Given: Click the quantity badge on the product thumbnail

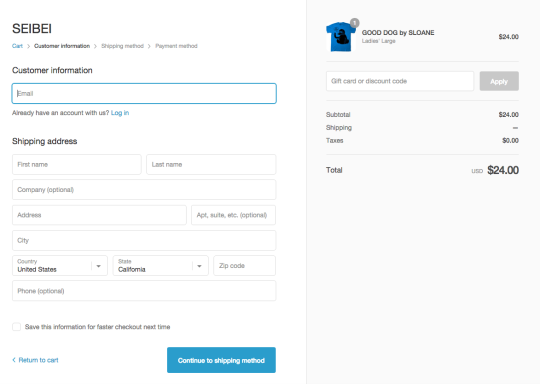Looking at the screenshot, I should (x=354, y=23).
